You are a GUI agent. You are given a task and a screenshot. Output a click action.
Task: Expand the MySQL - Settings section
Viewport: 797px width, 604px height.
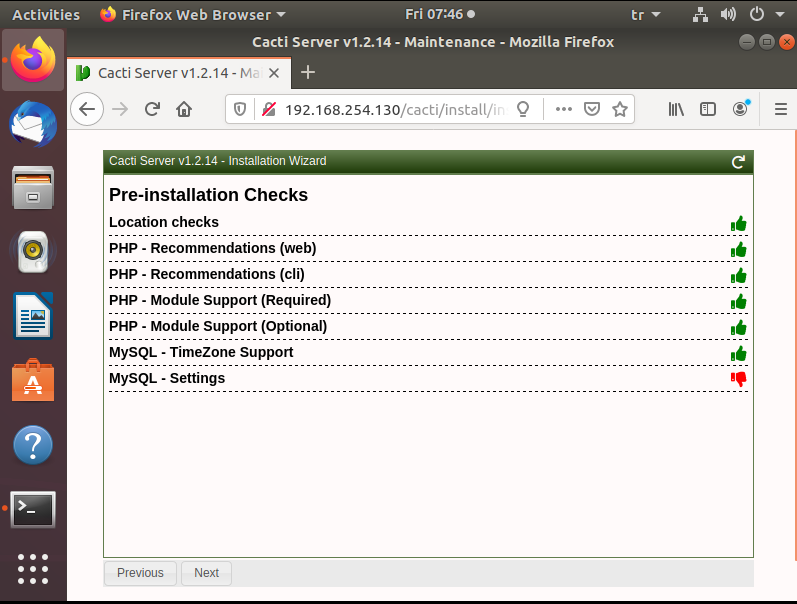click(428, 378)
